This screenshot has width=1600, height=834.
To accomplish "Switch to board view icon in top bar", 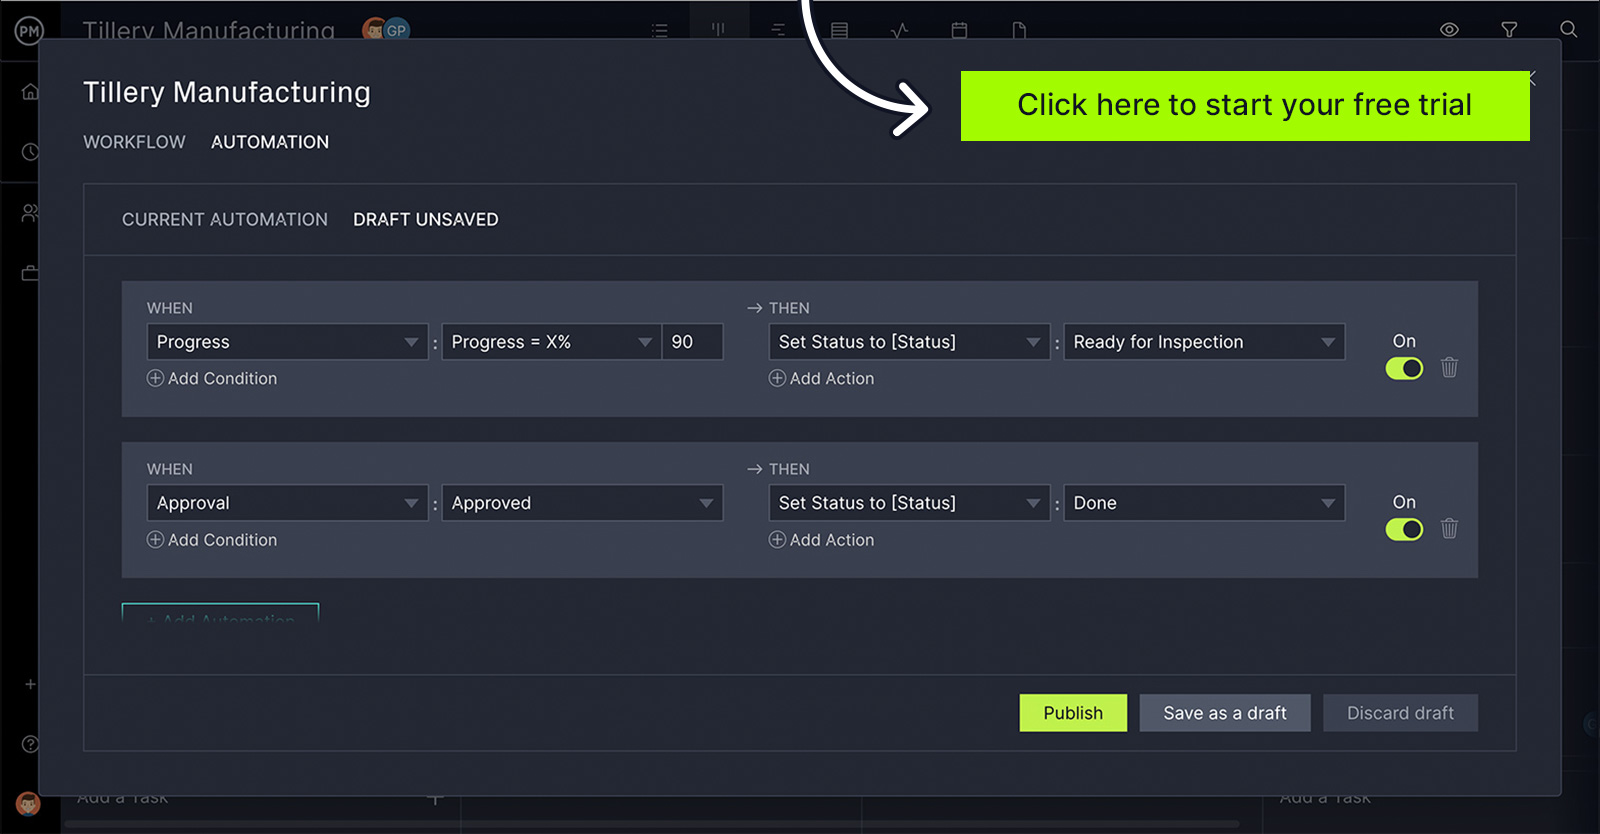I will pos(718,30).
